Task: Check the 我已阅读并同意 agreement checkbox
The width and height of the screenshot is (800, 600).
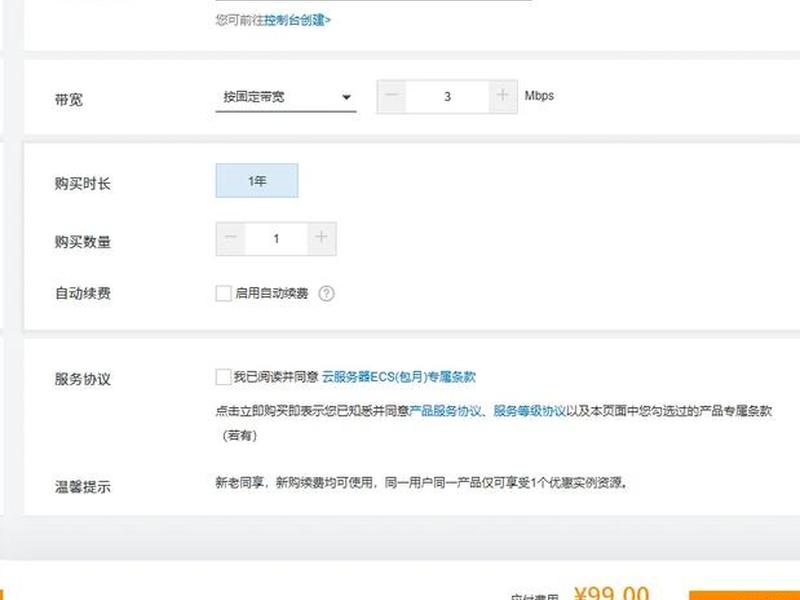Action: pyautogui.click(x=223, y=377)
